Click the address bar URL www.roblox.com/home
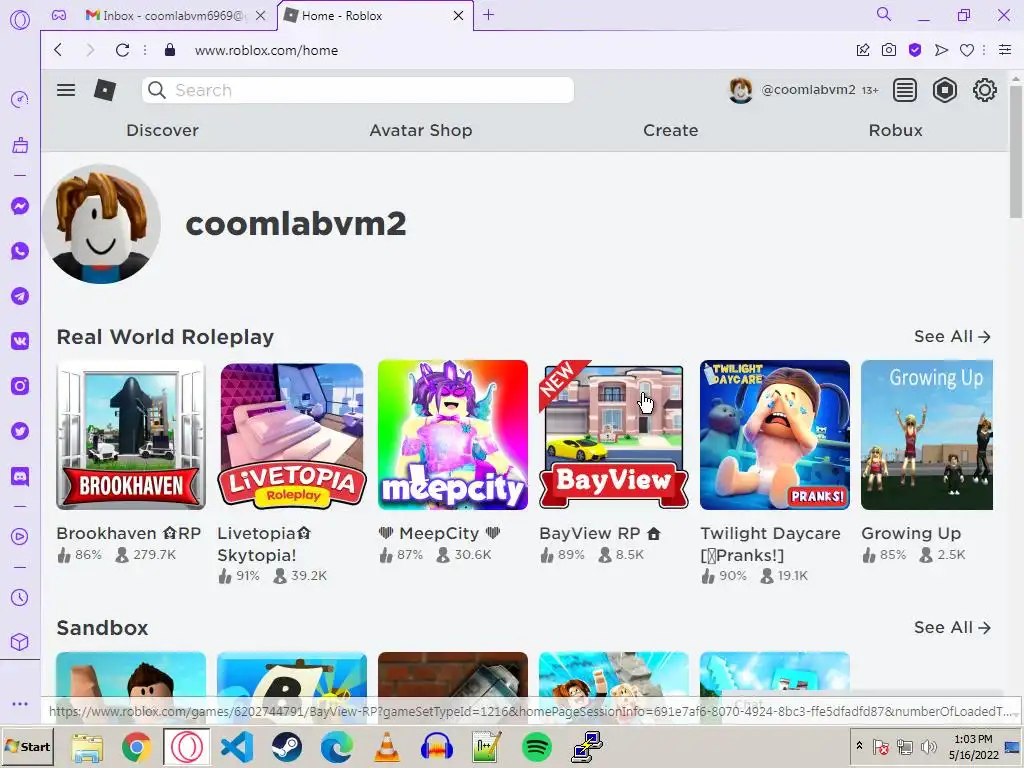Viewport: 1024px width, 768px height. click(x=266, y=50)
